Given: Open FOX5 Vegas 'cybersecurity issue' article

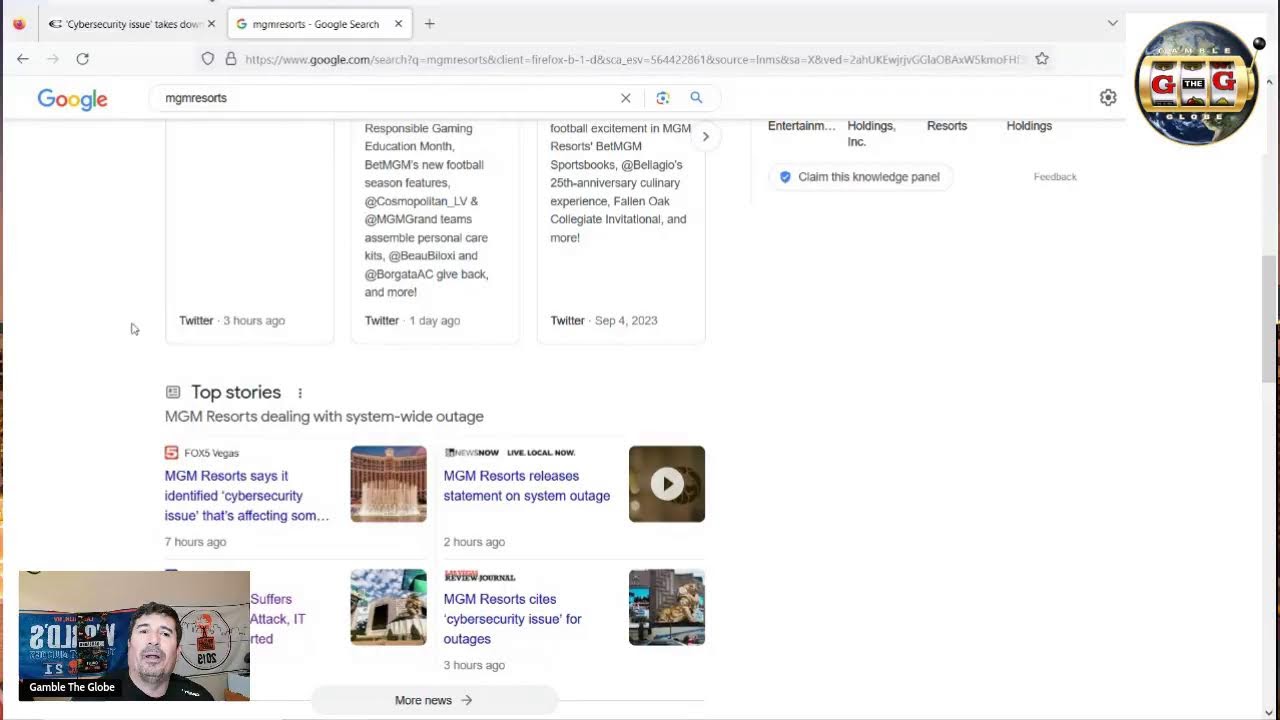Looking at the screenshot, I should [247, 496].
